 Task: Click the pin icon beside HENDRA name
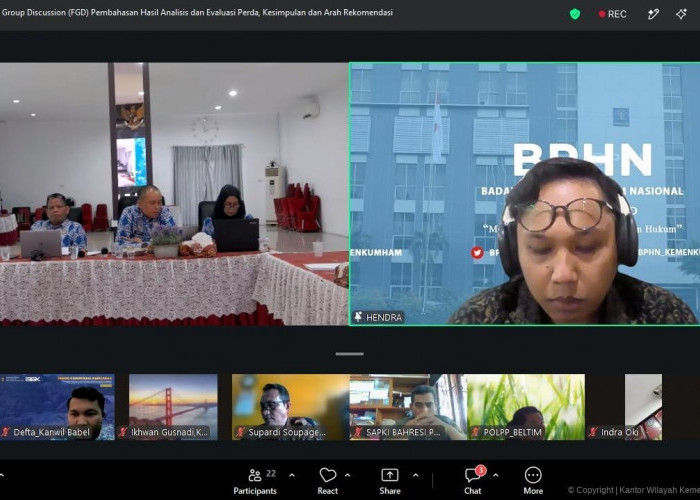[x=358, y=317]
